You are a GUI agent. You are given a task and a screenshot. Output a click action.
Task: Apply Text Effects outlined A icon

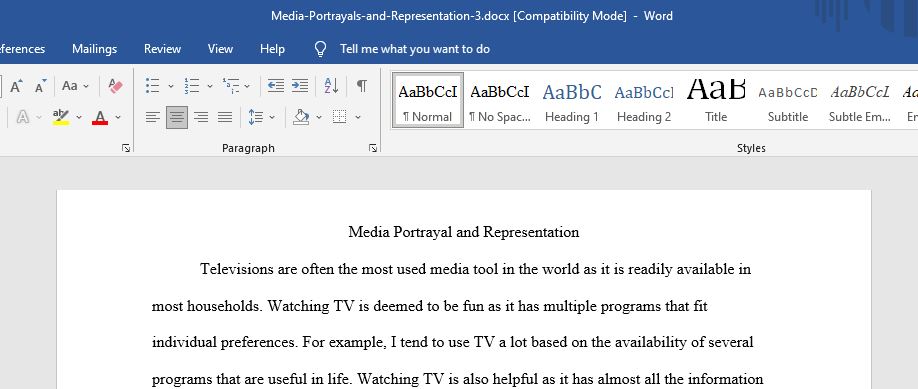click(23, 117)
